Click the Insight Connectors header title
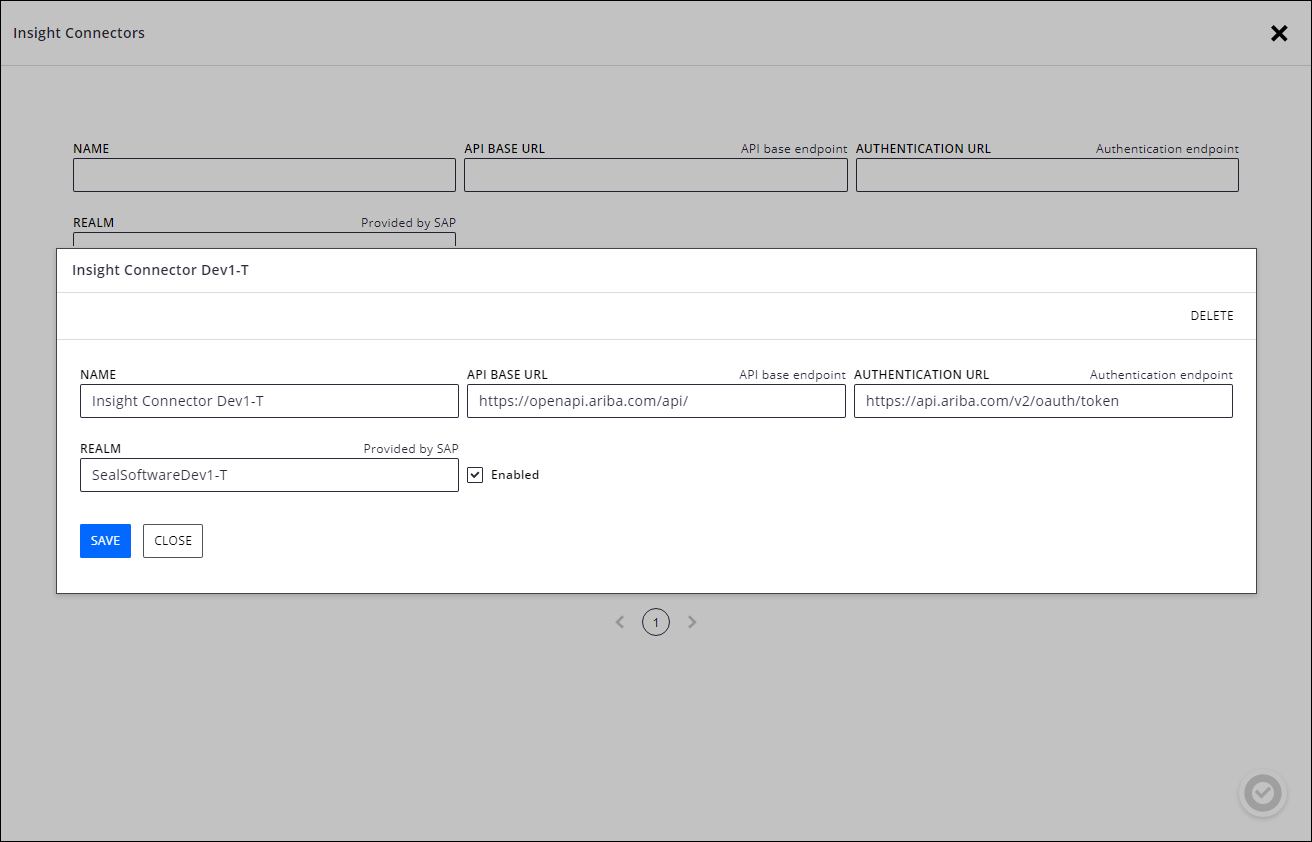Viewport: 1312px width, 842px height. 78,32
